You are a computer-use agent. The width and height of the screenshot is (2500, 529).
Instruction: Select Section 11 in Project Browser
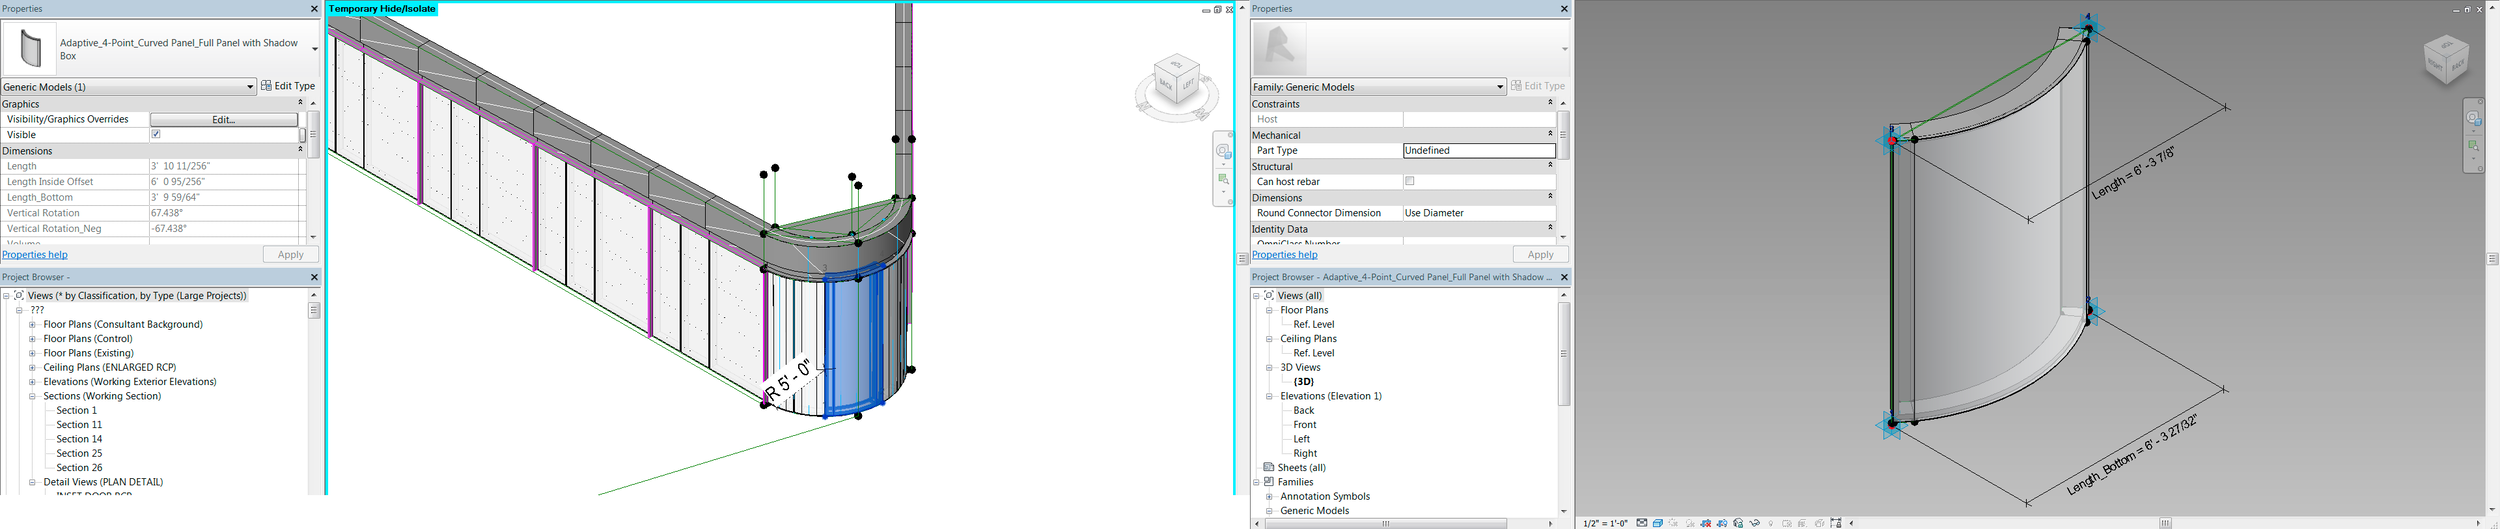pyautogui.click(x=79, y=425)
